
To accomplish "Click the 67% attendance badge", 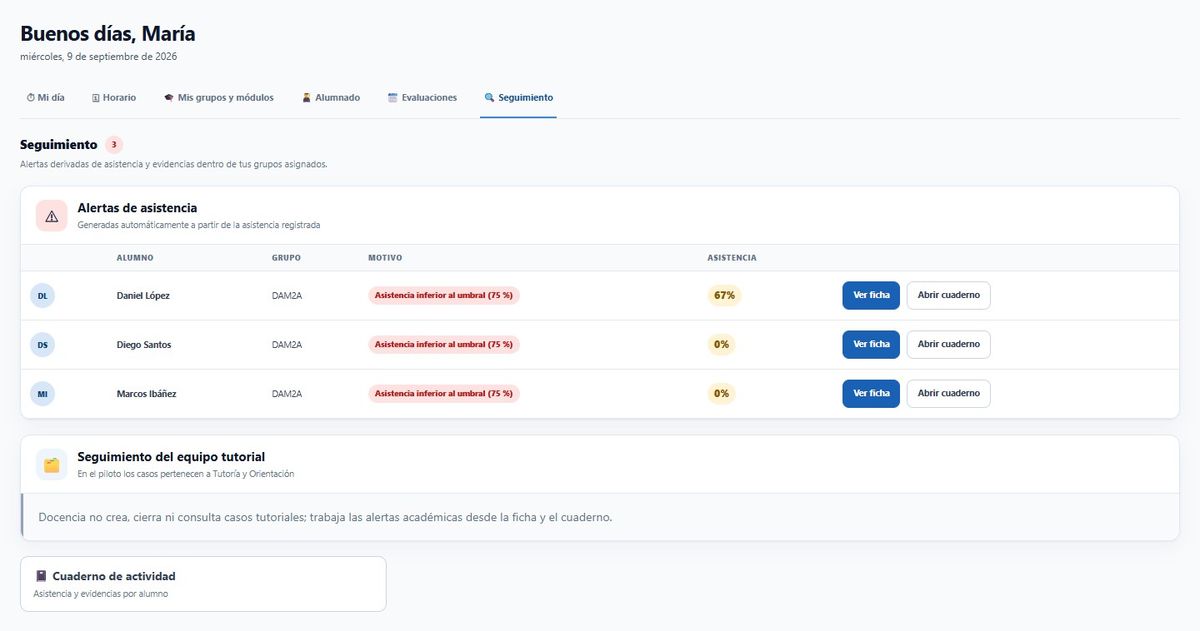I will (x=724, y=296).
